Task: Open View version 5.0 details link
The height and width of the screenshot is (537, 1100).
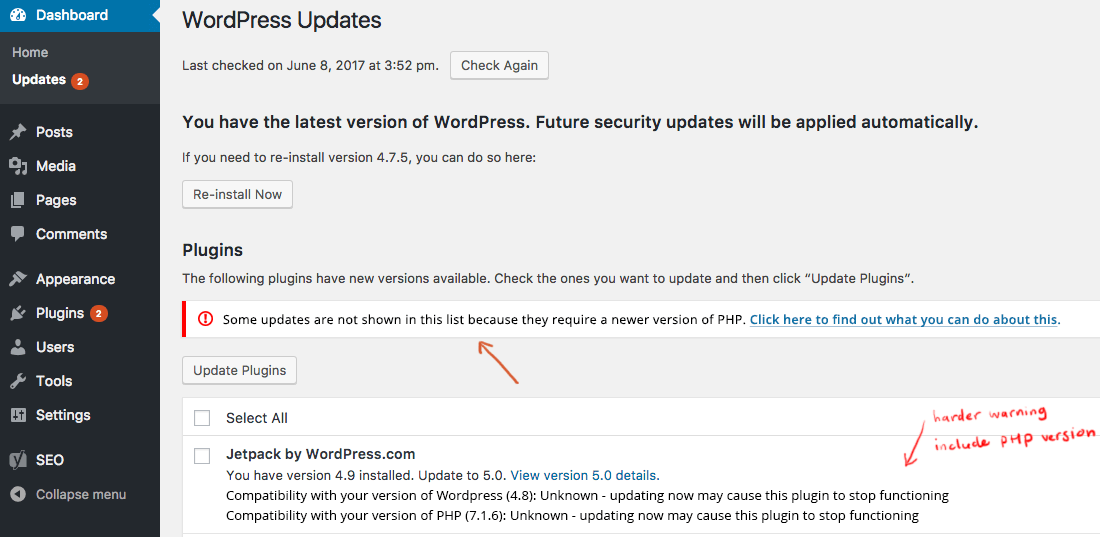Action: tap(584, 475)
